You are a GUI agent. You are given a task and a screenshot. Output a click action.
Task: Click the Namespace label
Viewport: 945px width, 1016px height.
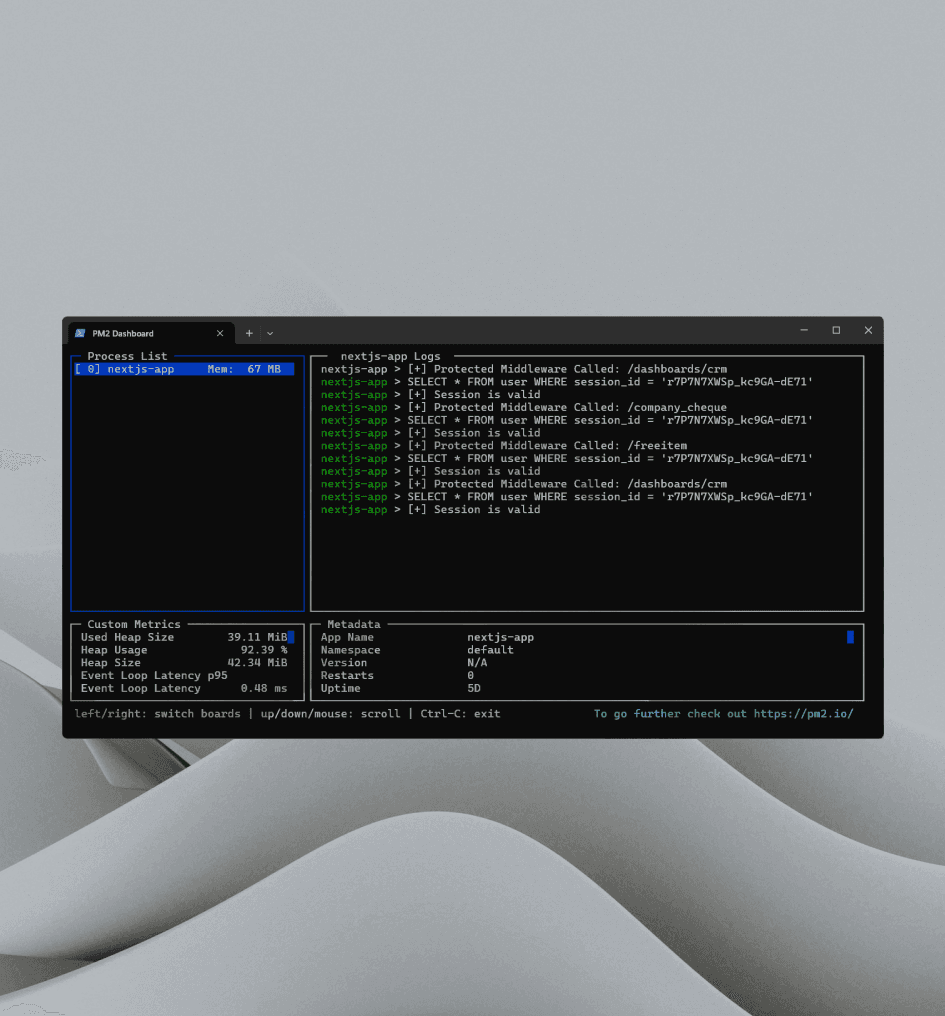point(351,650)
